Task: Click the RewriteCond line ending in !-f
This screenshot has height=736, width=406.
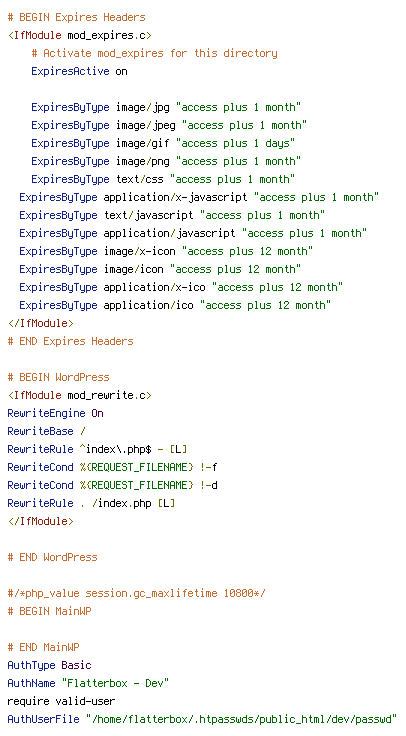Action: click(x=113, y=467)
